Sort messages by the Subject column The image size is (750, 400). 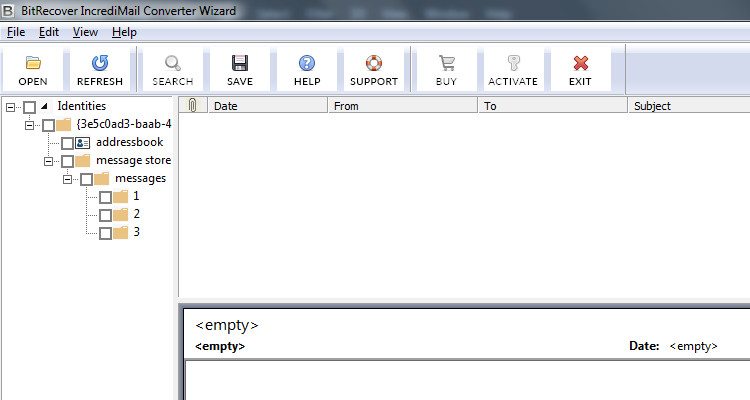coord(689,105)
